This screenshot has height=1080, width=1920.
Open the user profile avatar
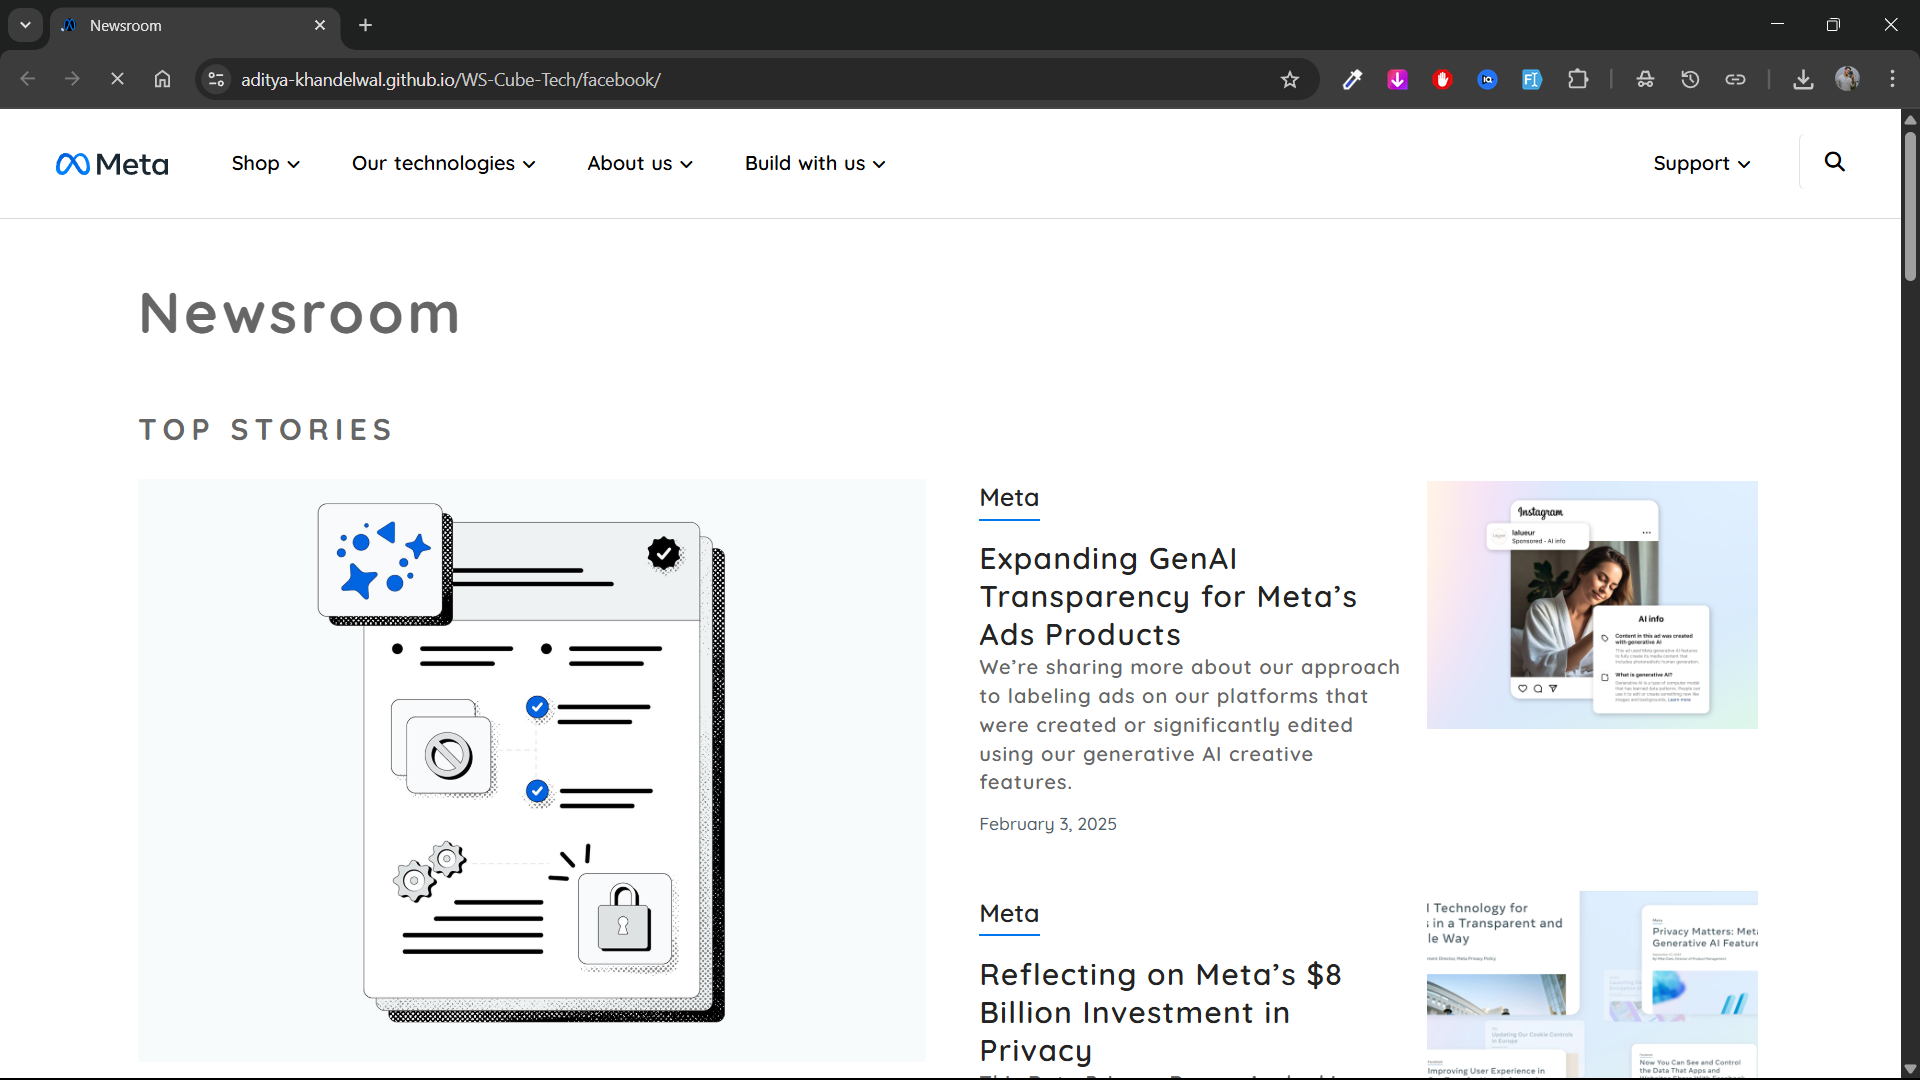[x=1847, y=79]
